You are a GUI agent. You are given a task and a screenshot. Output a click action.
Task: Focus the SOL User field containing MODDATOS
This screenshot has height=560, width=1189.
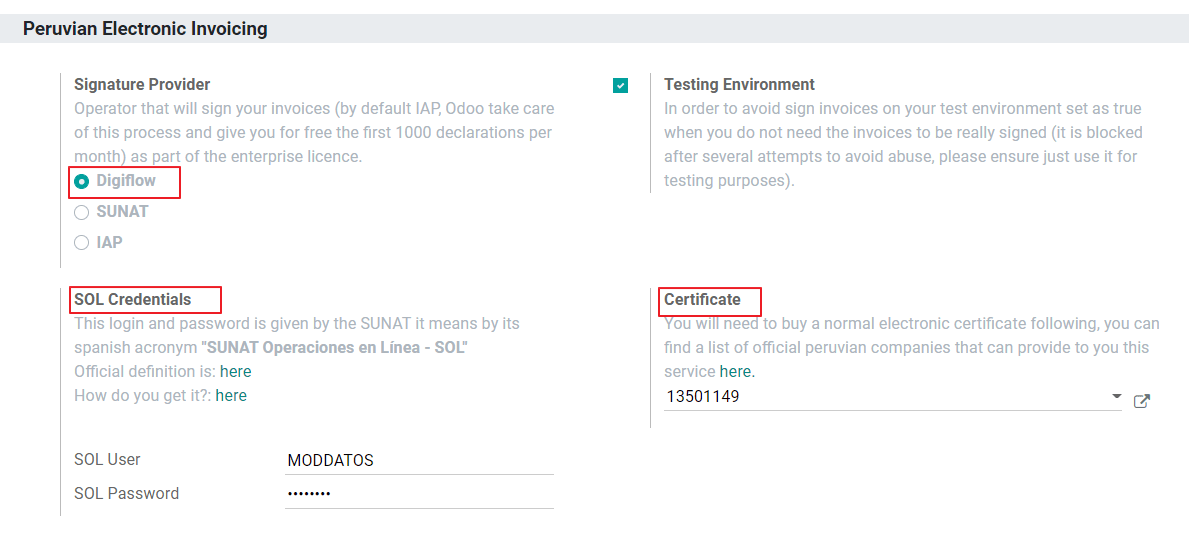[x=418, y=461]
